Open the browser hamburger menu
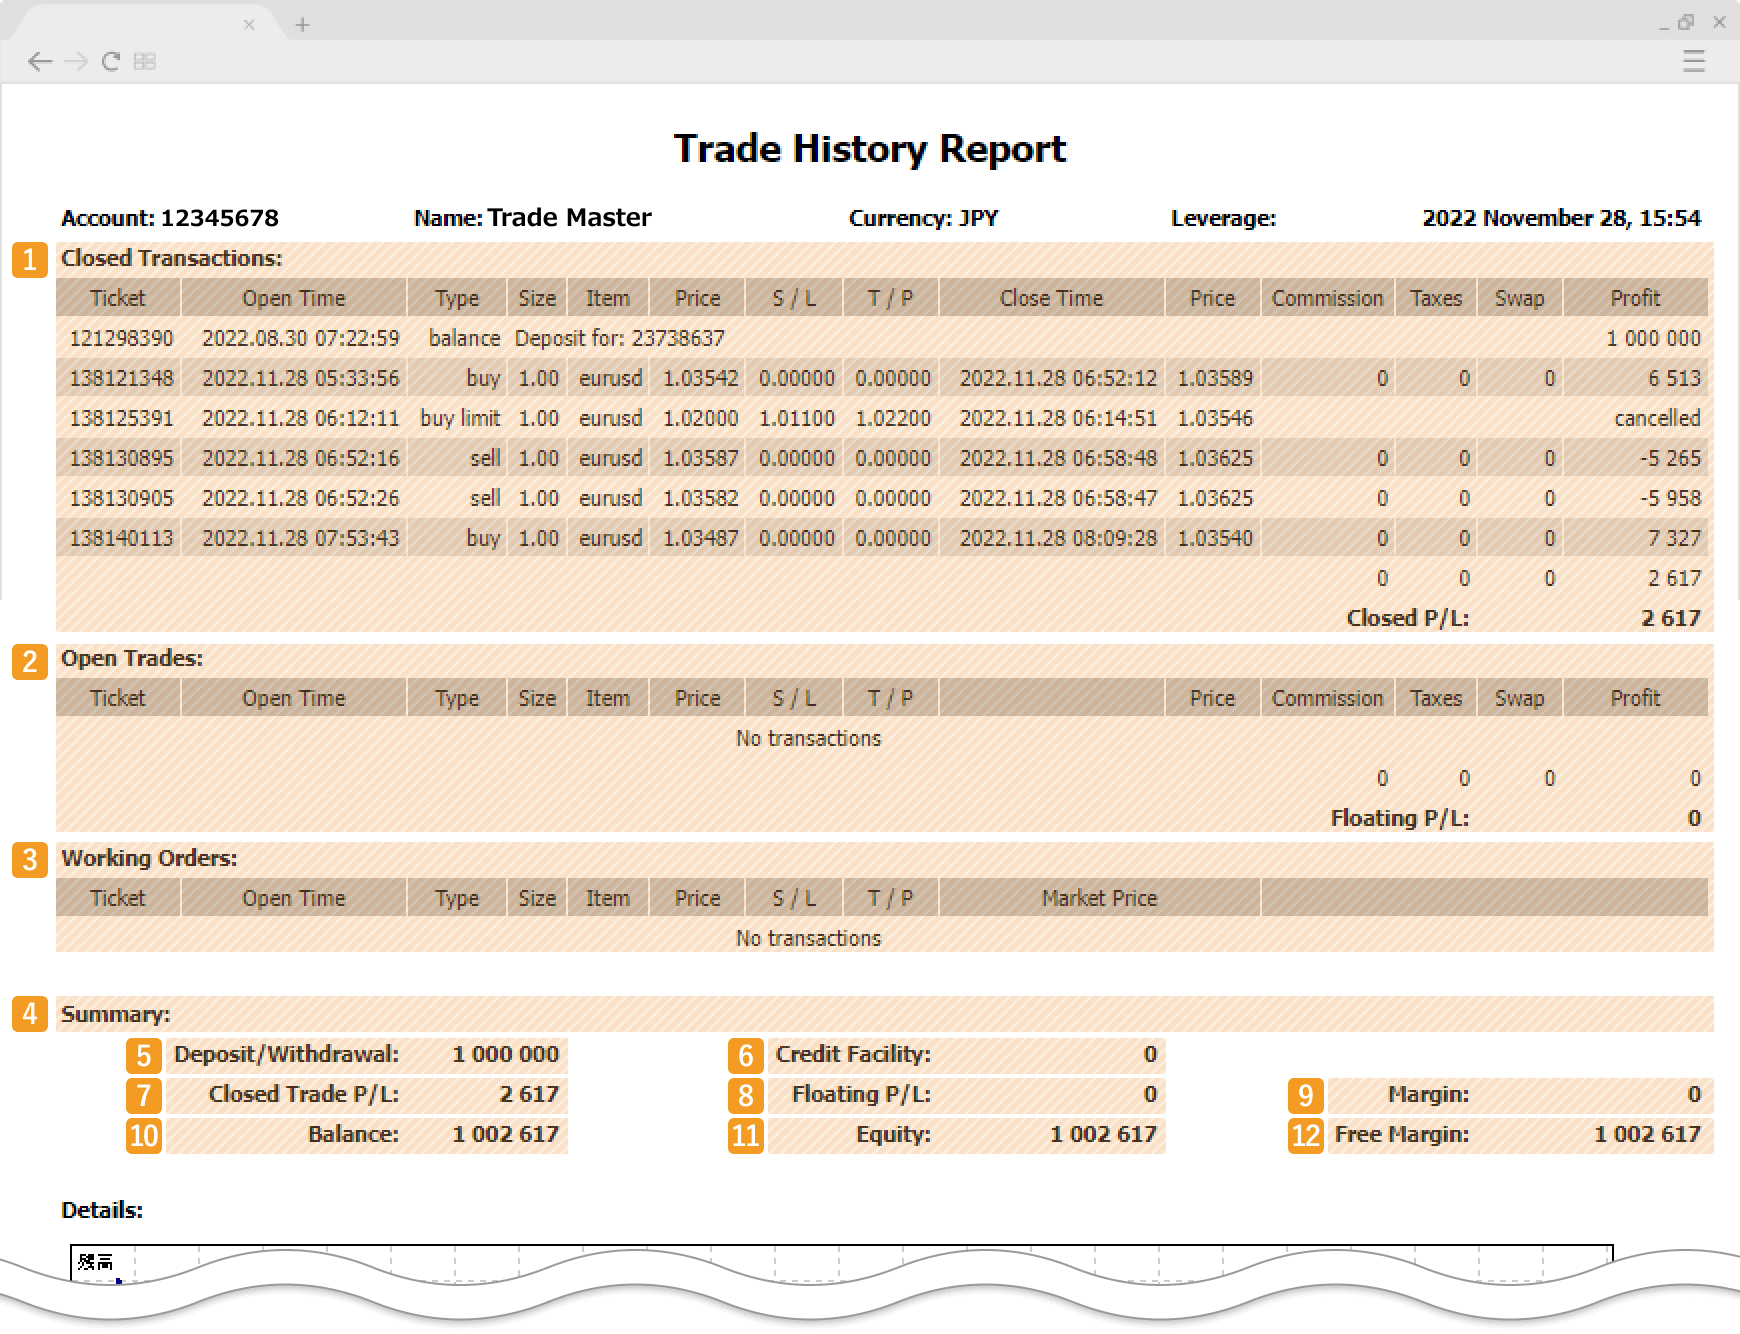Image resolution: width=1740 pixels, height=1334 pixels. coord(1695,61)
